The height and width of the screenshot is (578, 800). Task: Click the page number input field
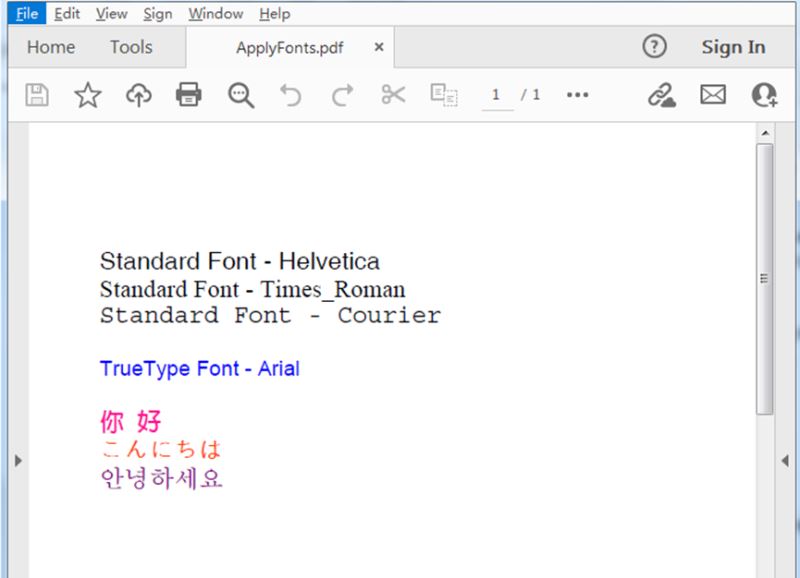[497, 95]
